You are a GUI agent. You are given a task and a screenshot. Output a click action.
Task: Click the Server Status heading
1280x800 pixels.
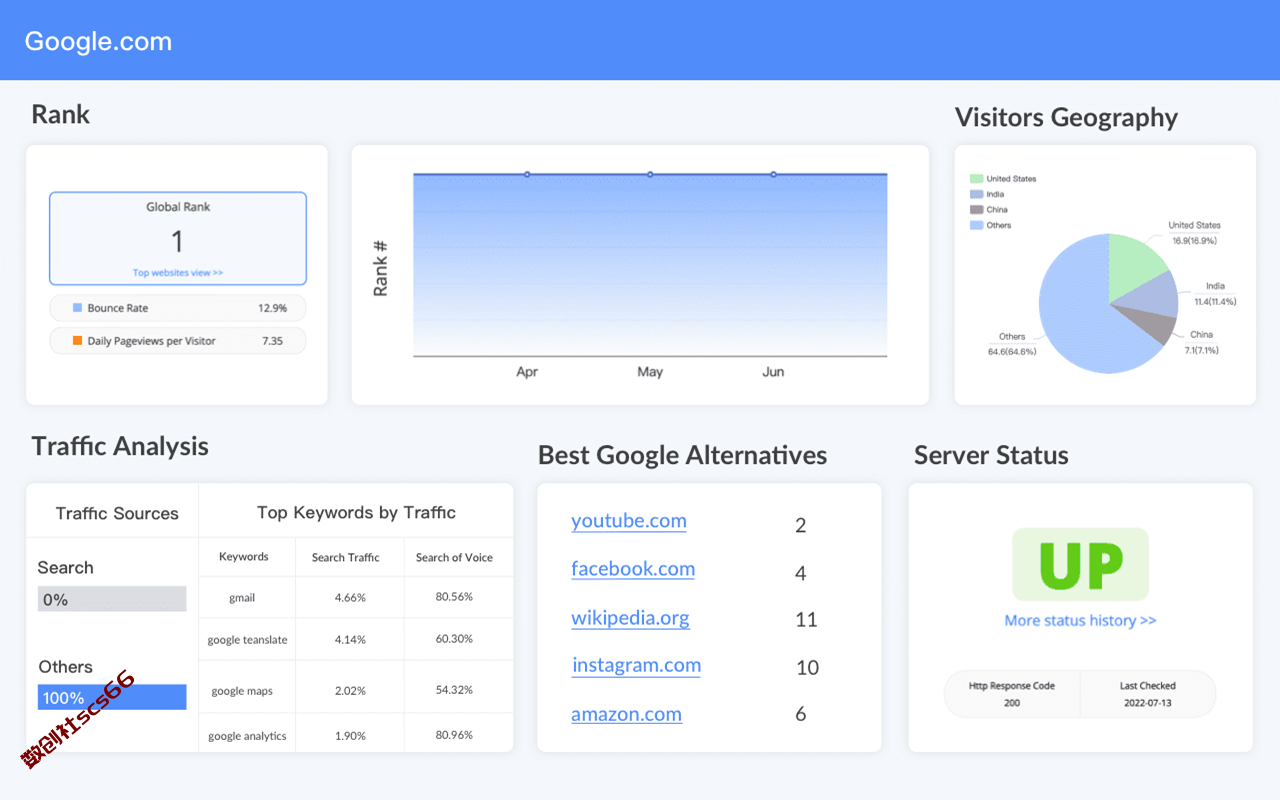[x=991, y=455]
